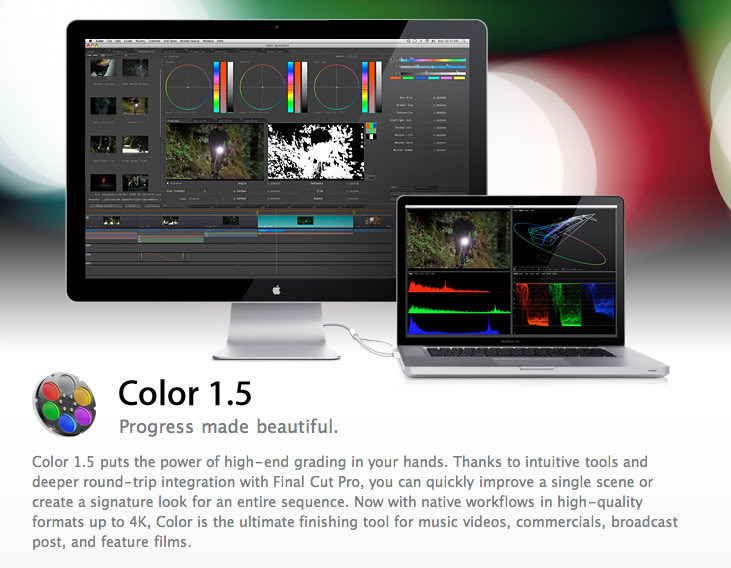The height and width of the screenshot is (568, 731).
Task: Select the green color swatch
Action: click(x=408, y=78)
